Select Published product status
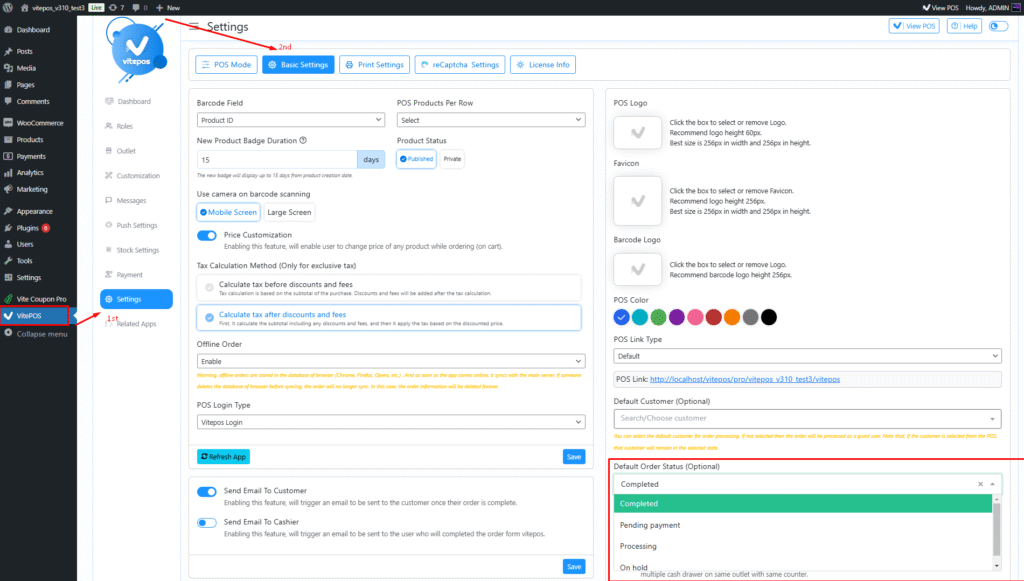This screenshot has width=1024, height=581. (x=416, y=159)
